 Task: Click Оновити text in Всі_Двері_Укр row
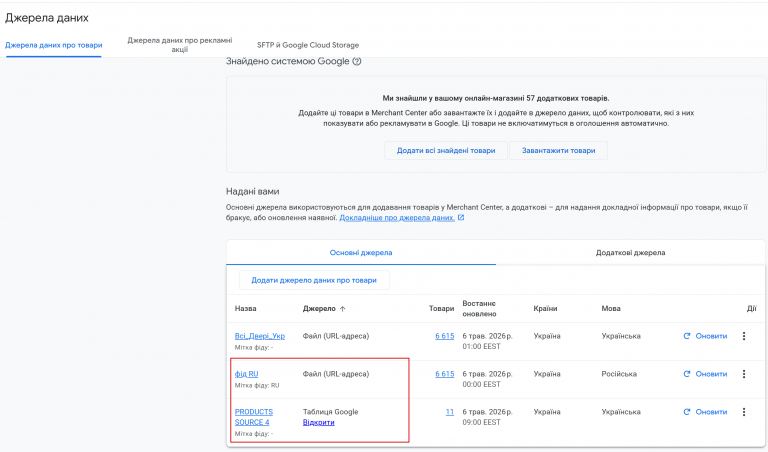(x=711, y=336)
